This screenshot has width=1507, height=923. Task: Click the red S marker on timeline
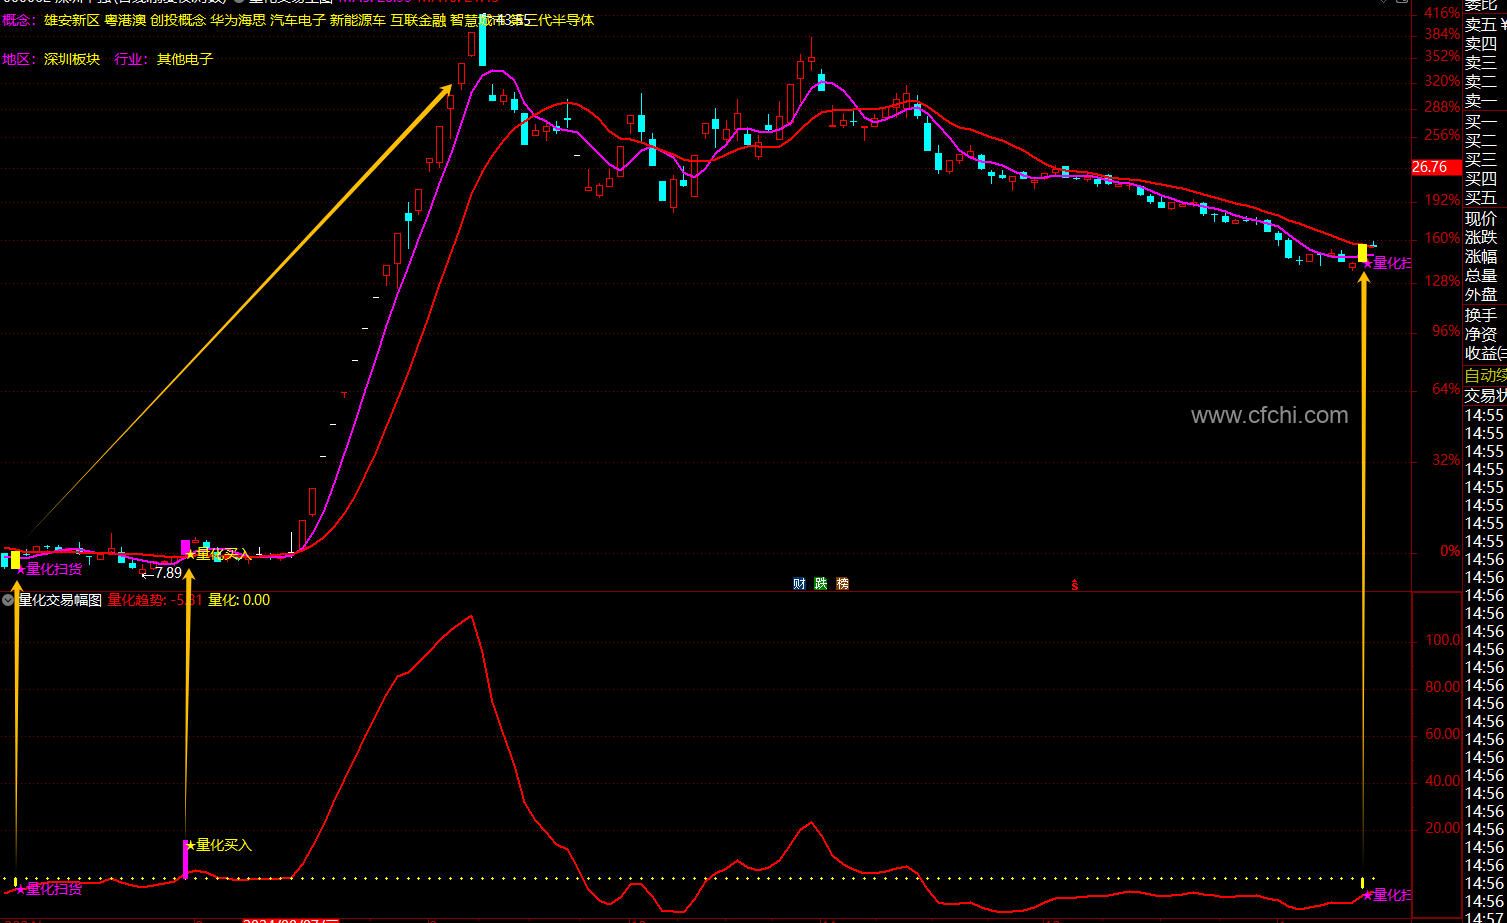pyautogui.click(x=1075, y=585)
